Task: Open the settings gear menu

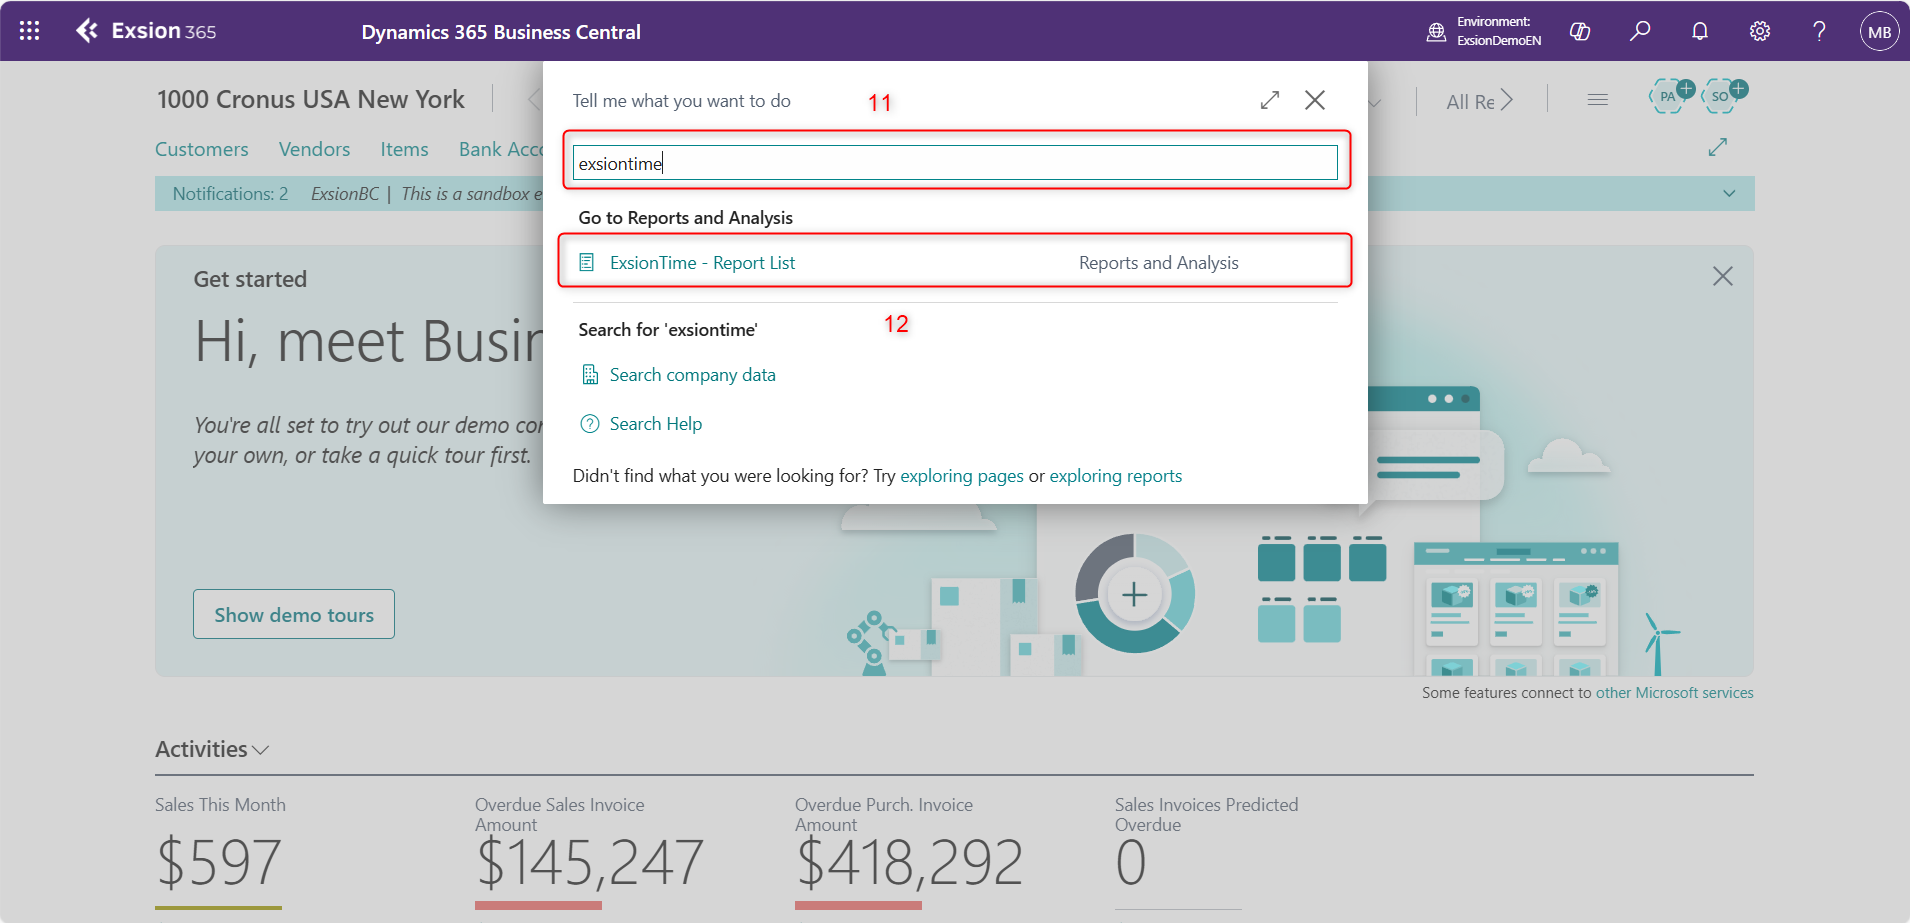Action: 1760,31
